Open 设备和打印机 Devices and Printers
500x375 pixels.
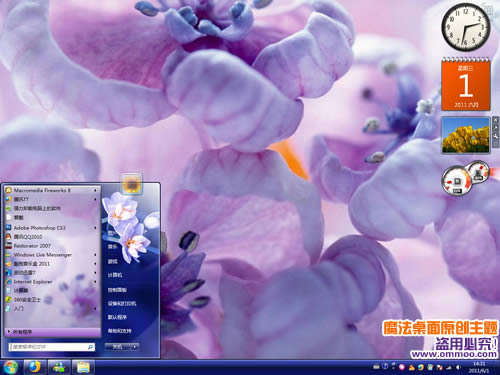coord(122,303)
